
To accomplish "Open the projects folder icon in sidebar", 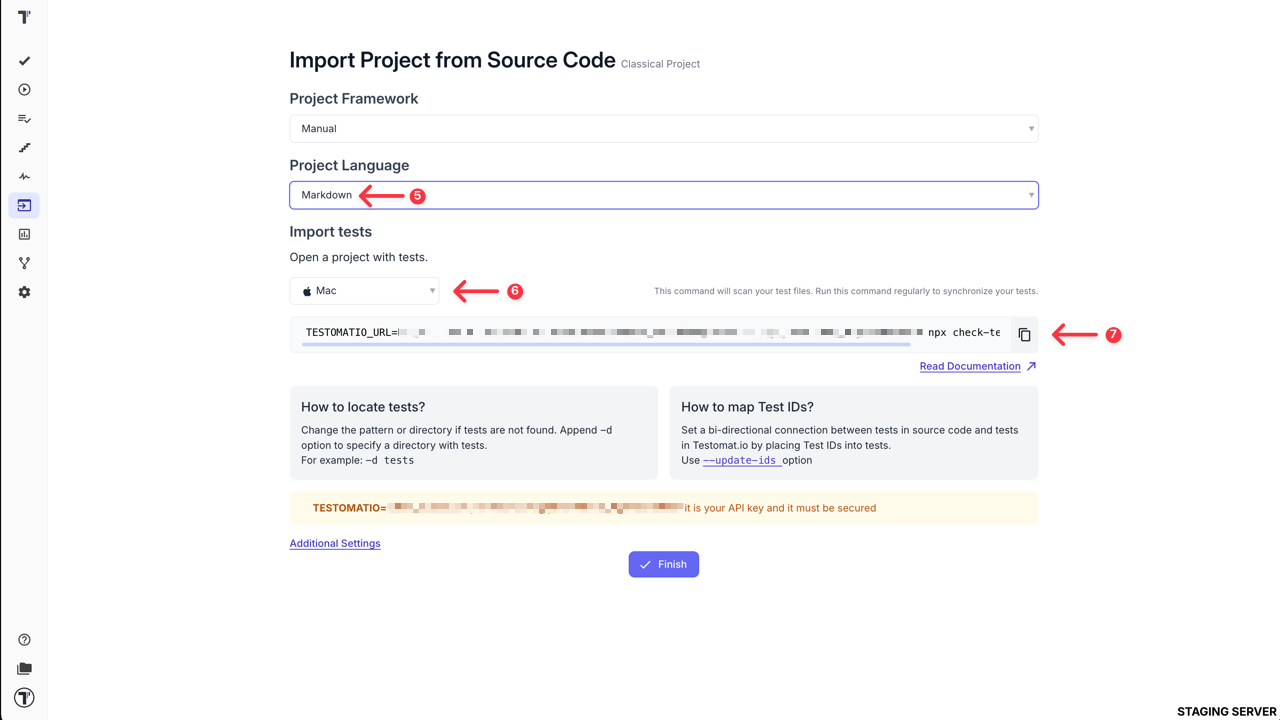I will click(x=24, y=668).
